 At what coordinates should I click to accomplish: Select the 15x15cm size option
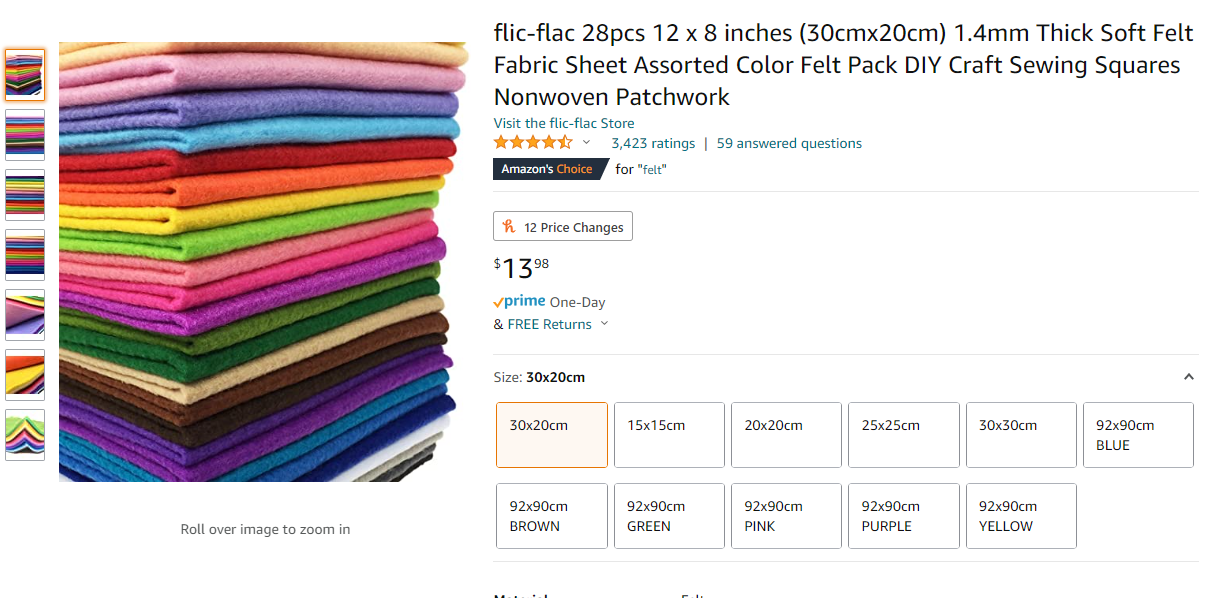click(x=669, y=434)
